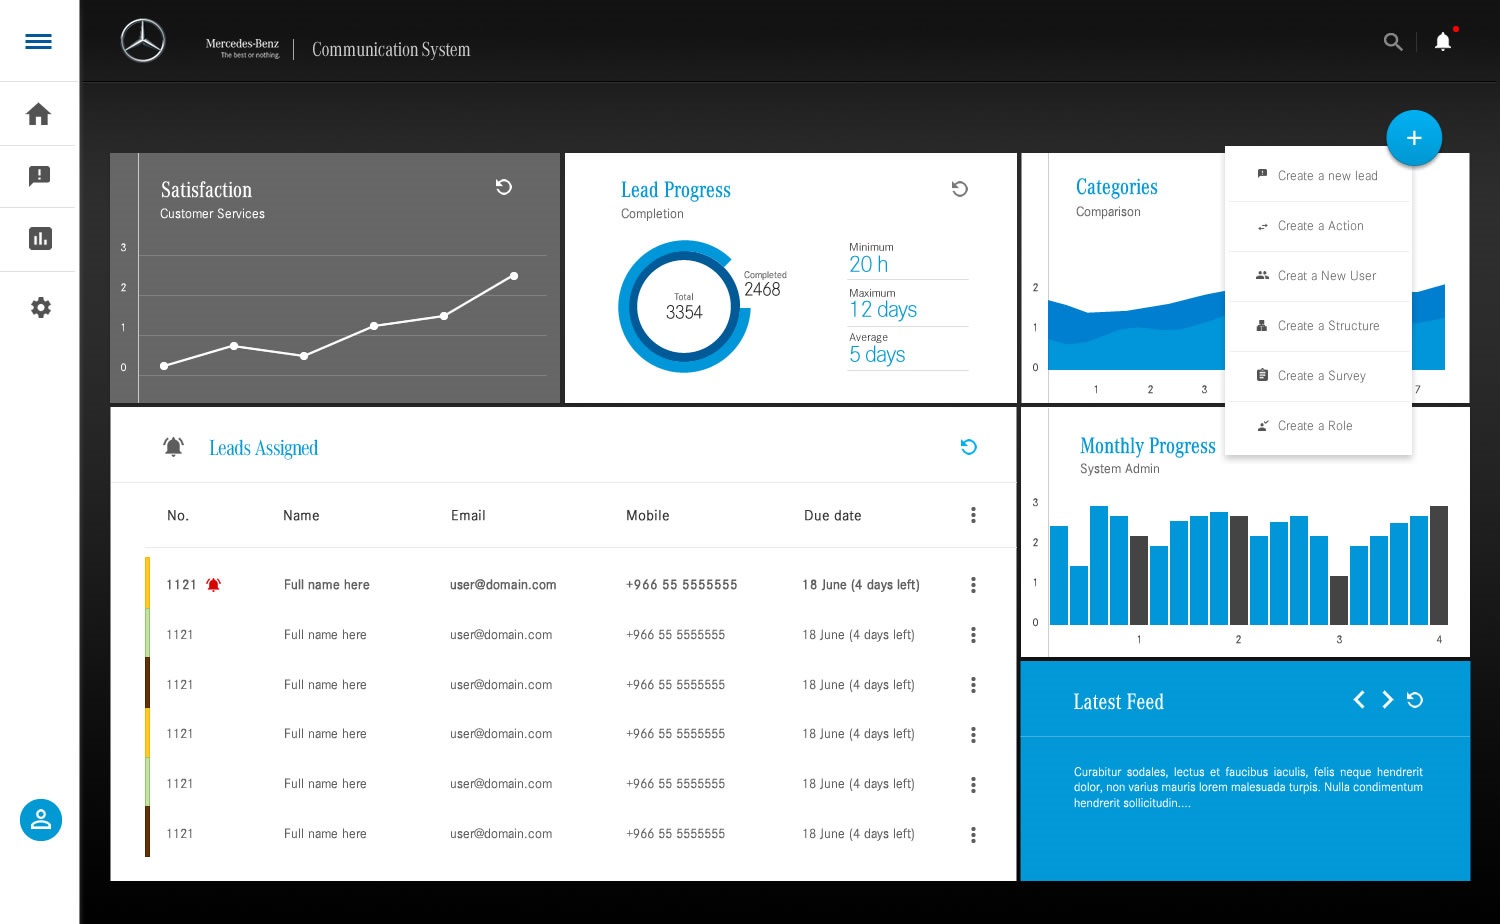The image size is (1500, 924).
Task: Refresh the Satisfaction chart
Action: 504,187
